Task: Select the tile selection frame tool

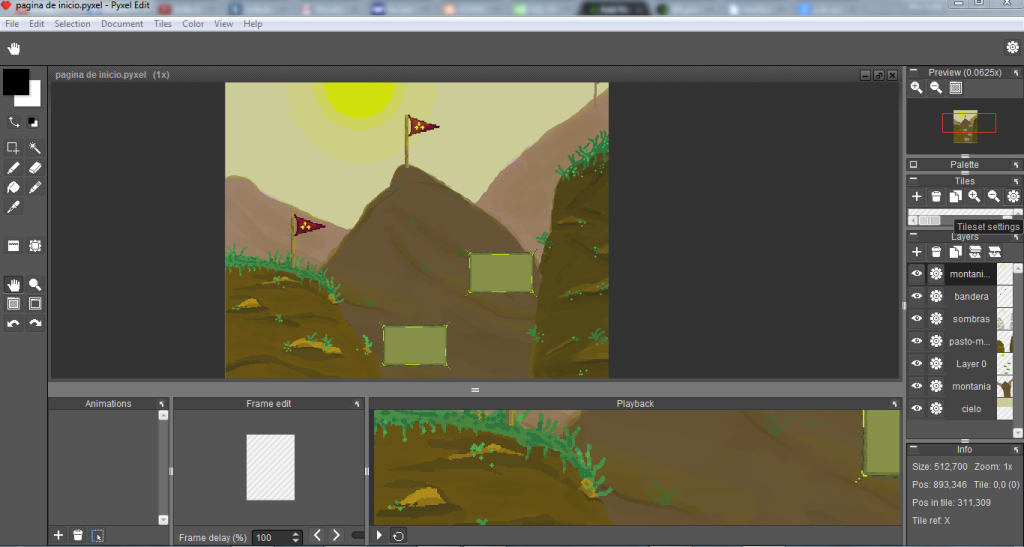Action: [35, 246]
